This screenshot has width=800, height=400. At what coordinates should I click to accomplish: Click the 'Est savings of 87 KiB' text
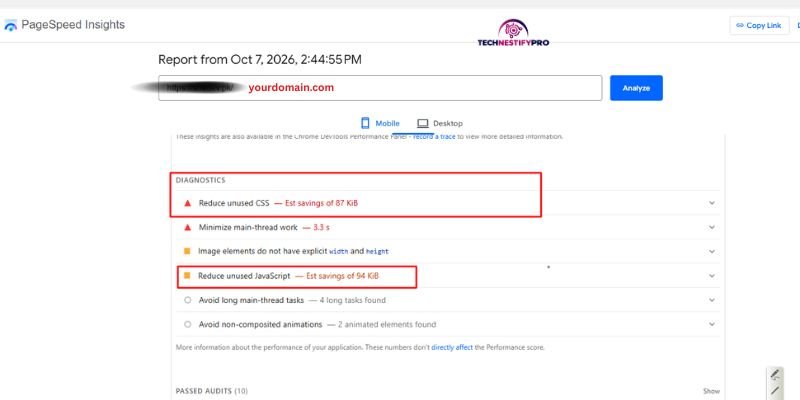321,203
